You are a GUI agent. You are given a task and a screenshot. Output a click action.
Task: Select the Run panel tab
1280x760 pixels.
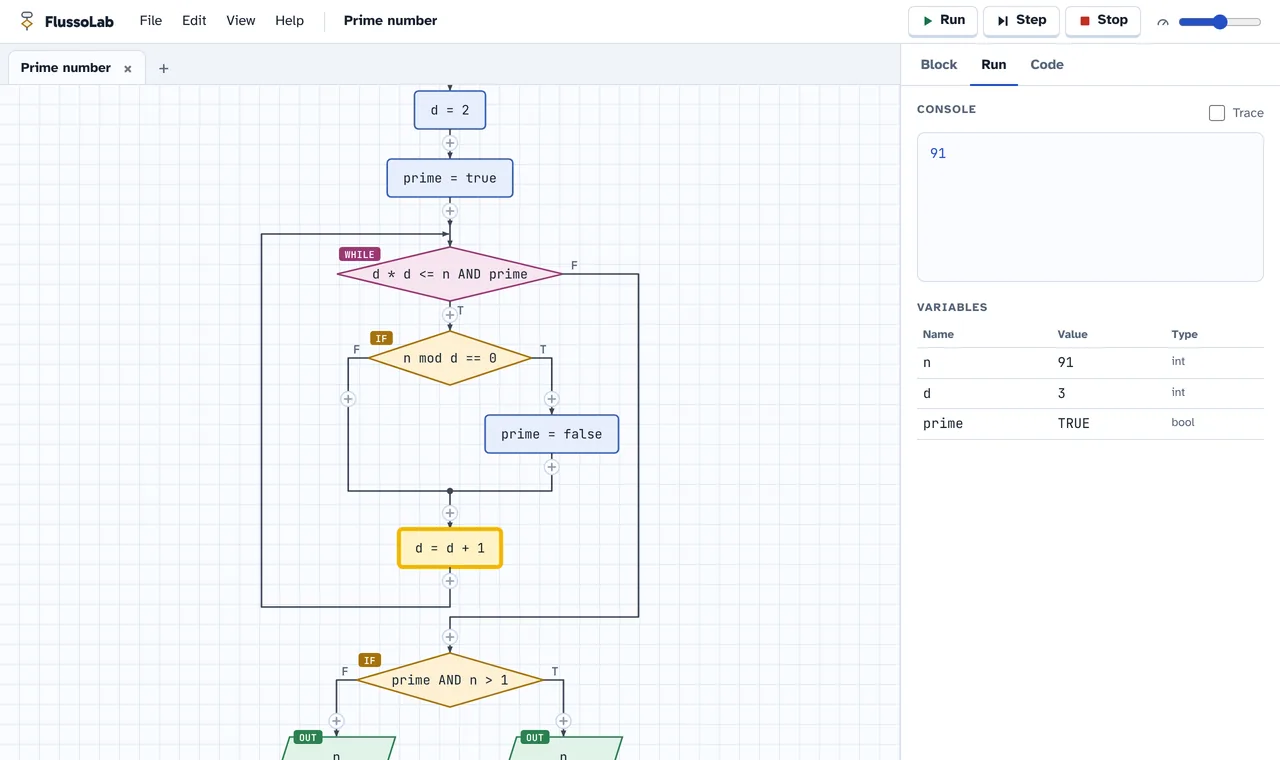point(994,64)
